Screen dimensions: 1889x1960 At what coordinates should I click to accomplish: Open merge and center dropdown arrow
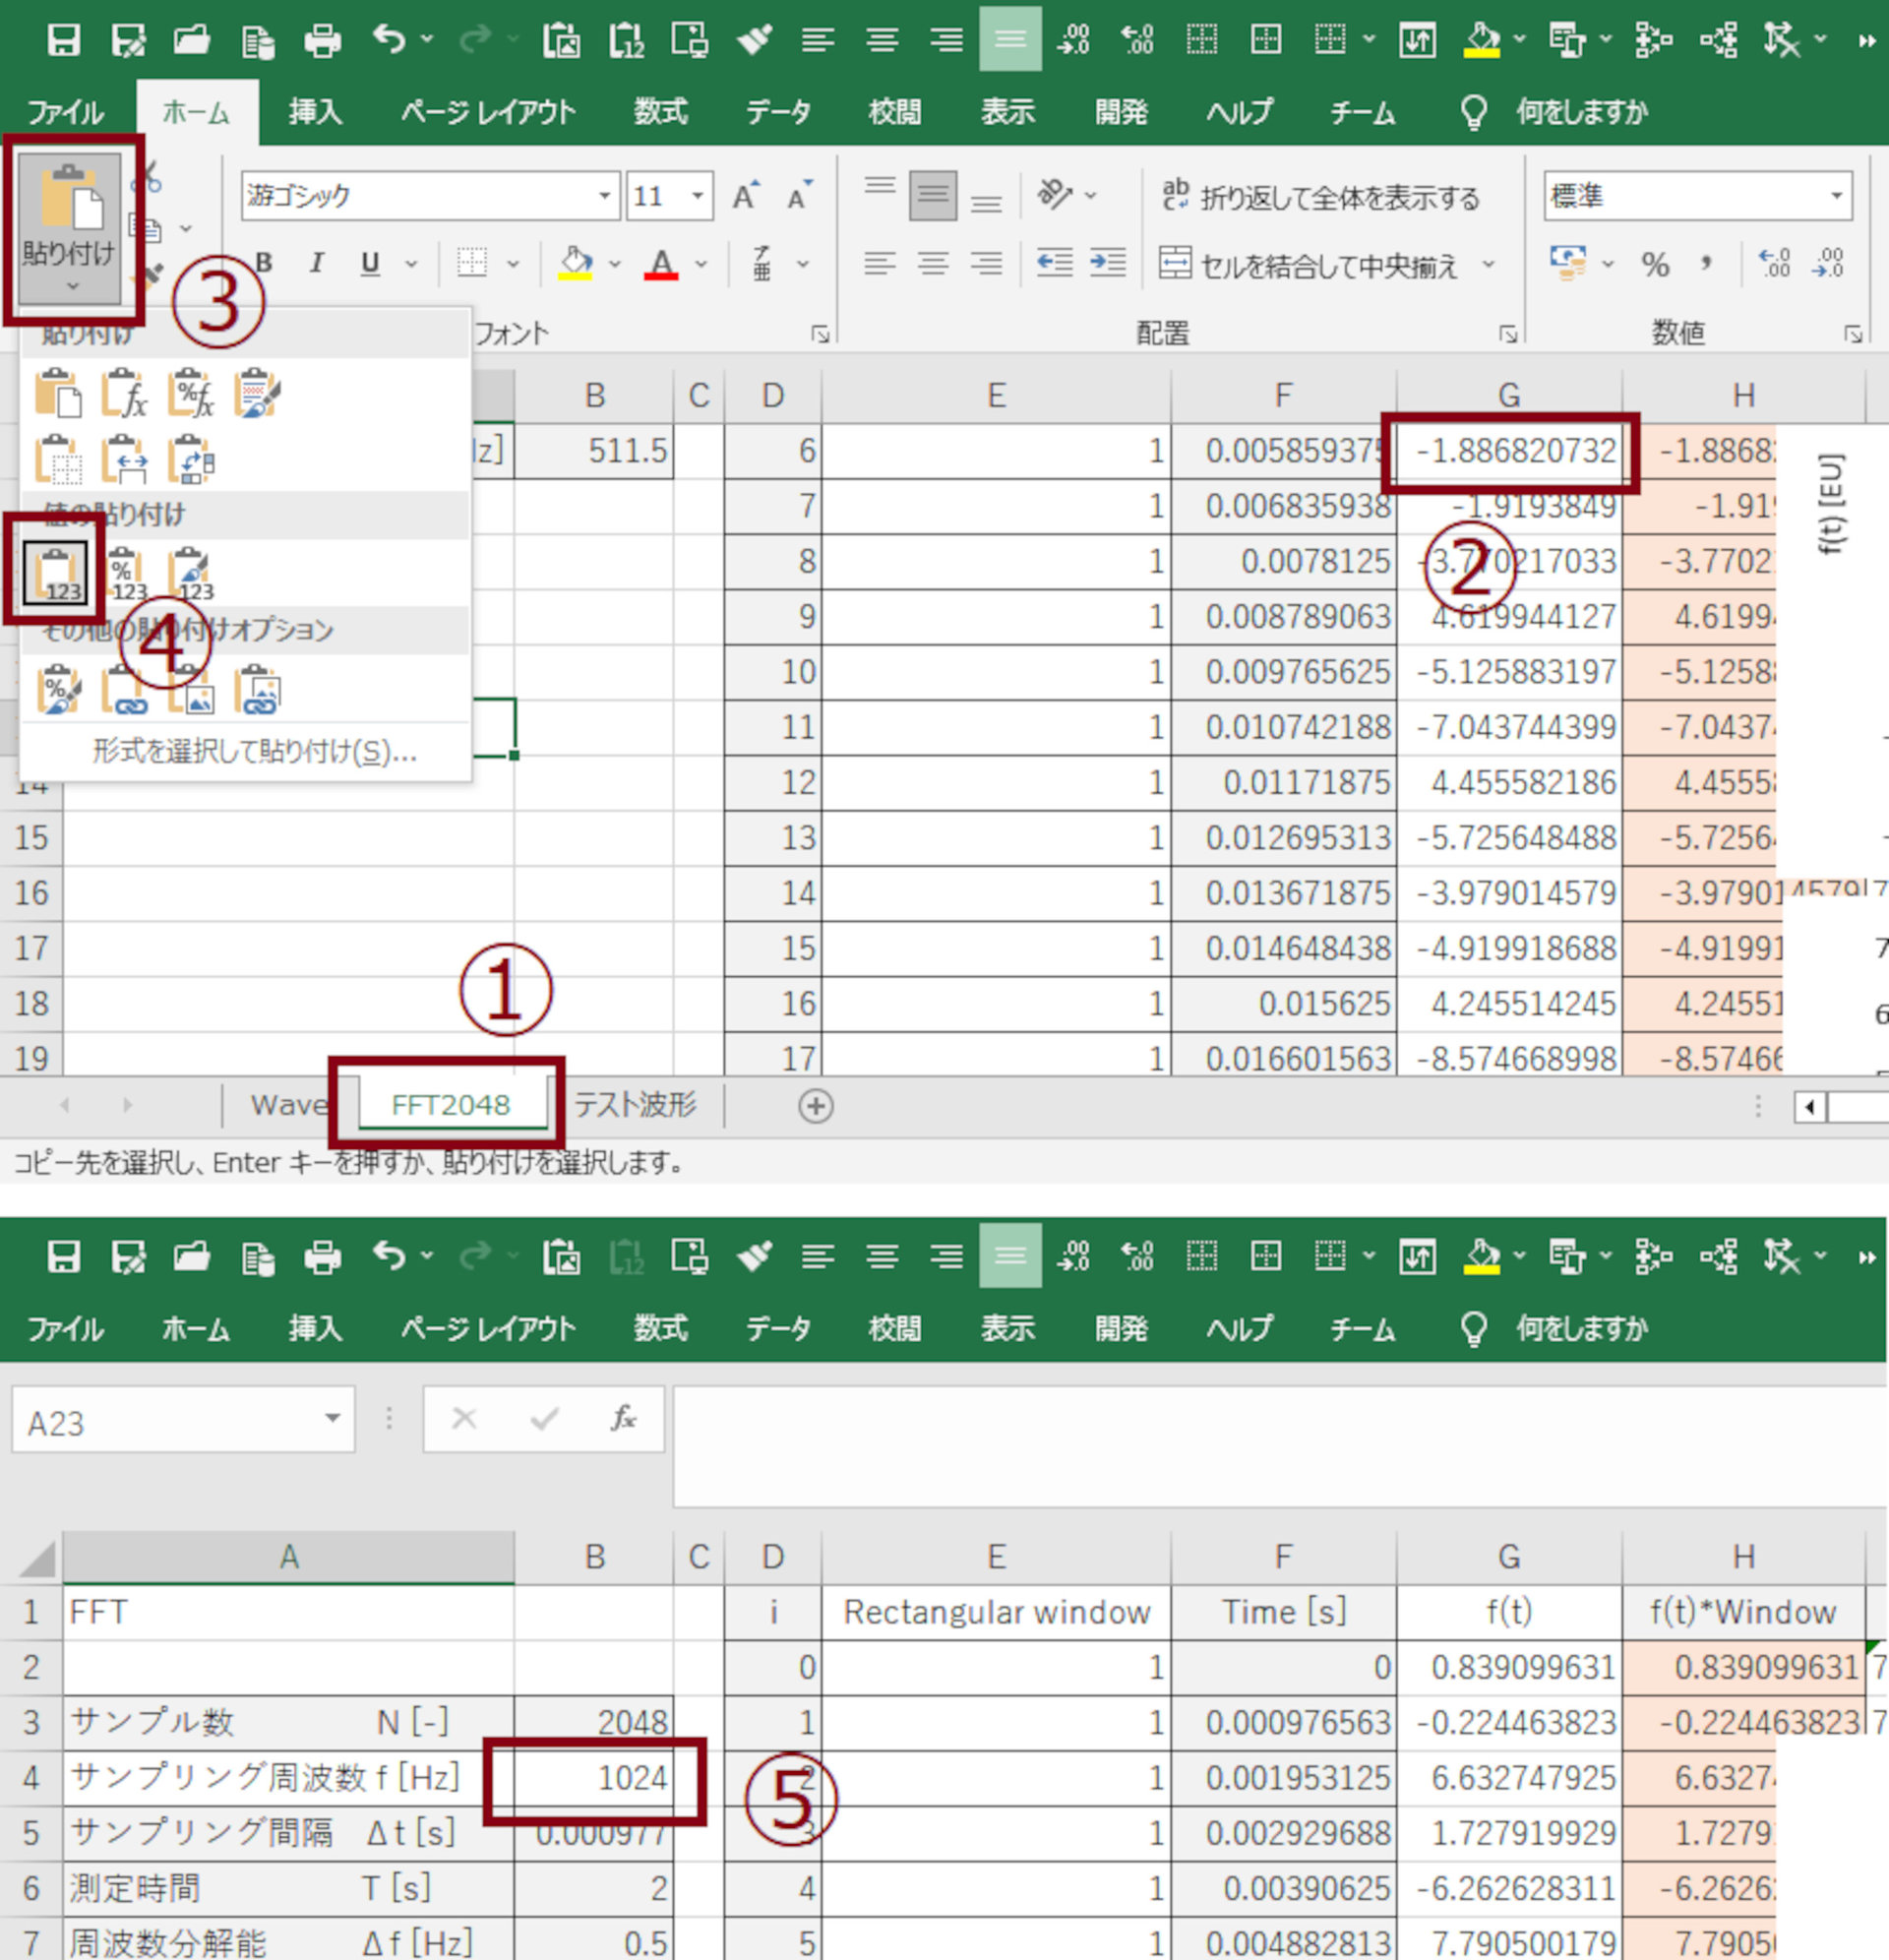[1488, 264]
